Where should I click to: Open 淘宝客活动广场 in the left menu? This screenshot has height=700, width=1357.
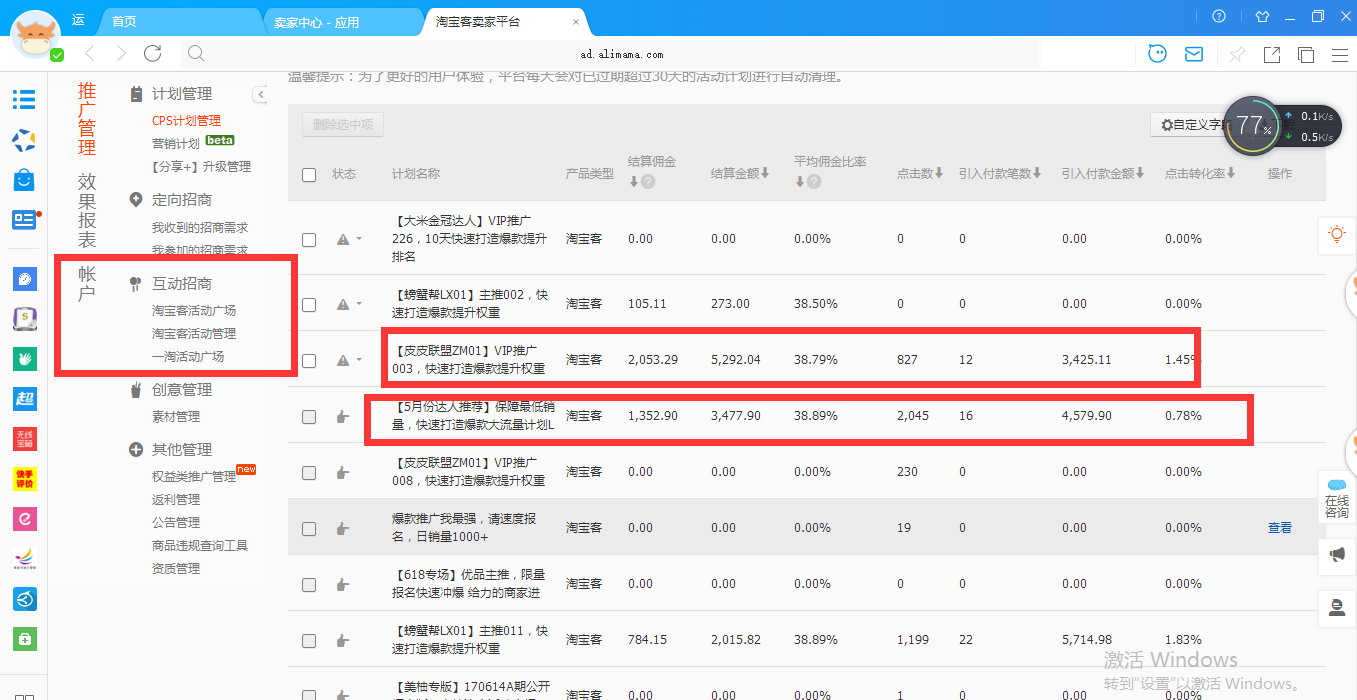point(194,311)
